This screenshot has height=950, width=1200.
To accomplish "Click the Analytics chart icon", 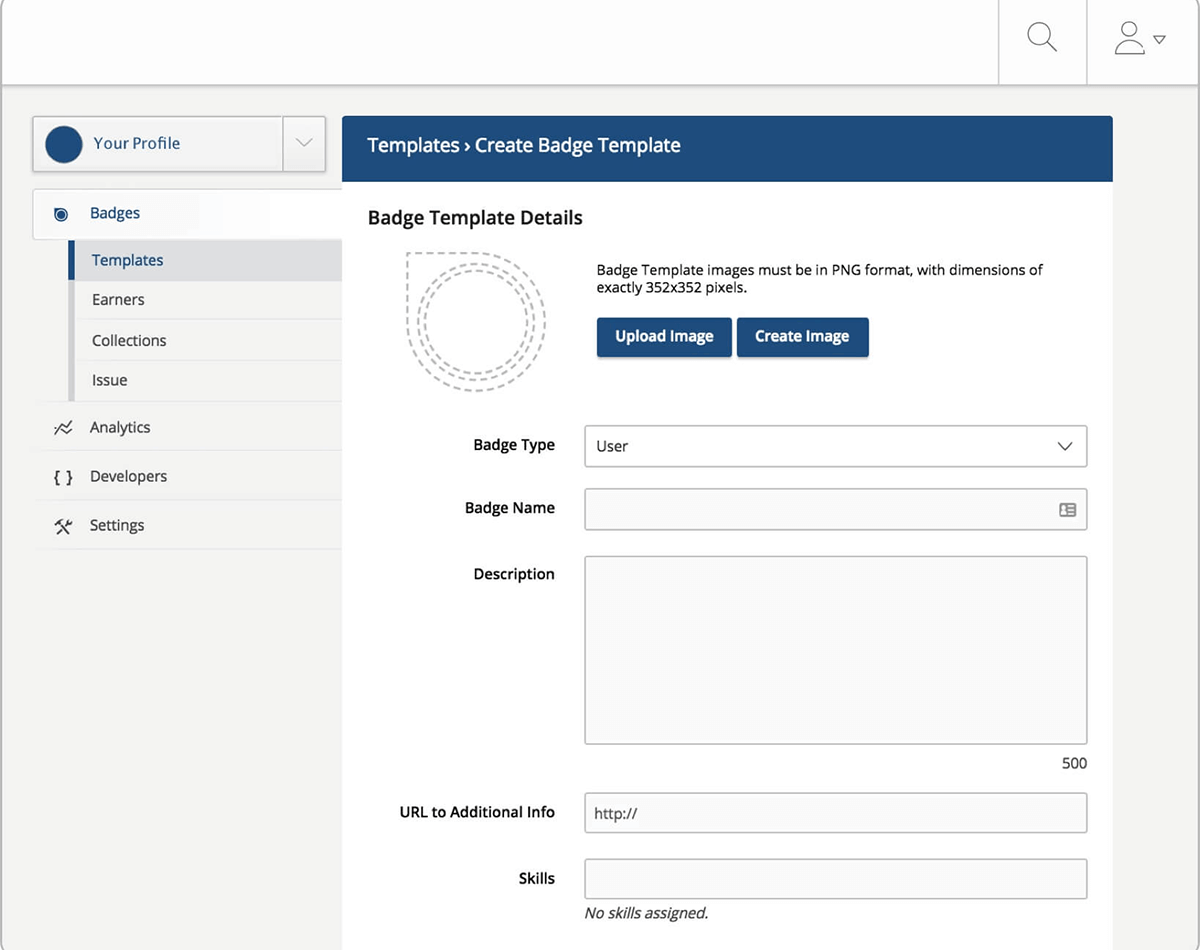I will point(63,428).
